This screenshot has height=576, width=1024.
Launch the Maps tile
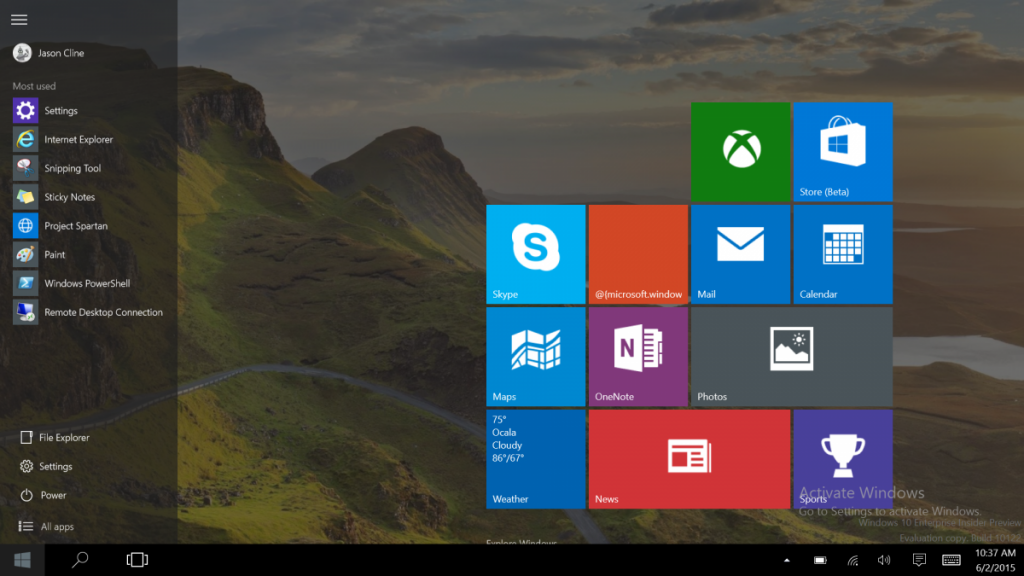[536, 357]
